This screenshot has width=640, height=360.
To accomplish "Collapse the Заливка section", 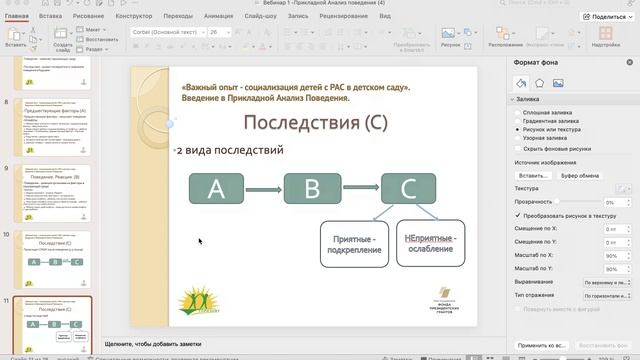I will (512, 99).
